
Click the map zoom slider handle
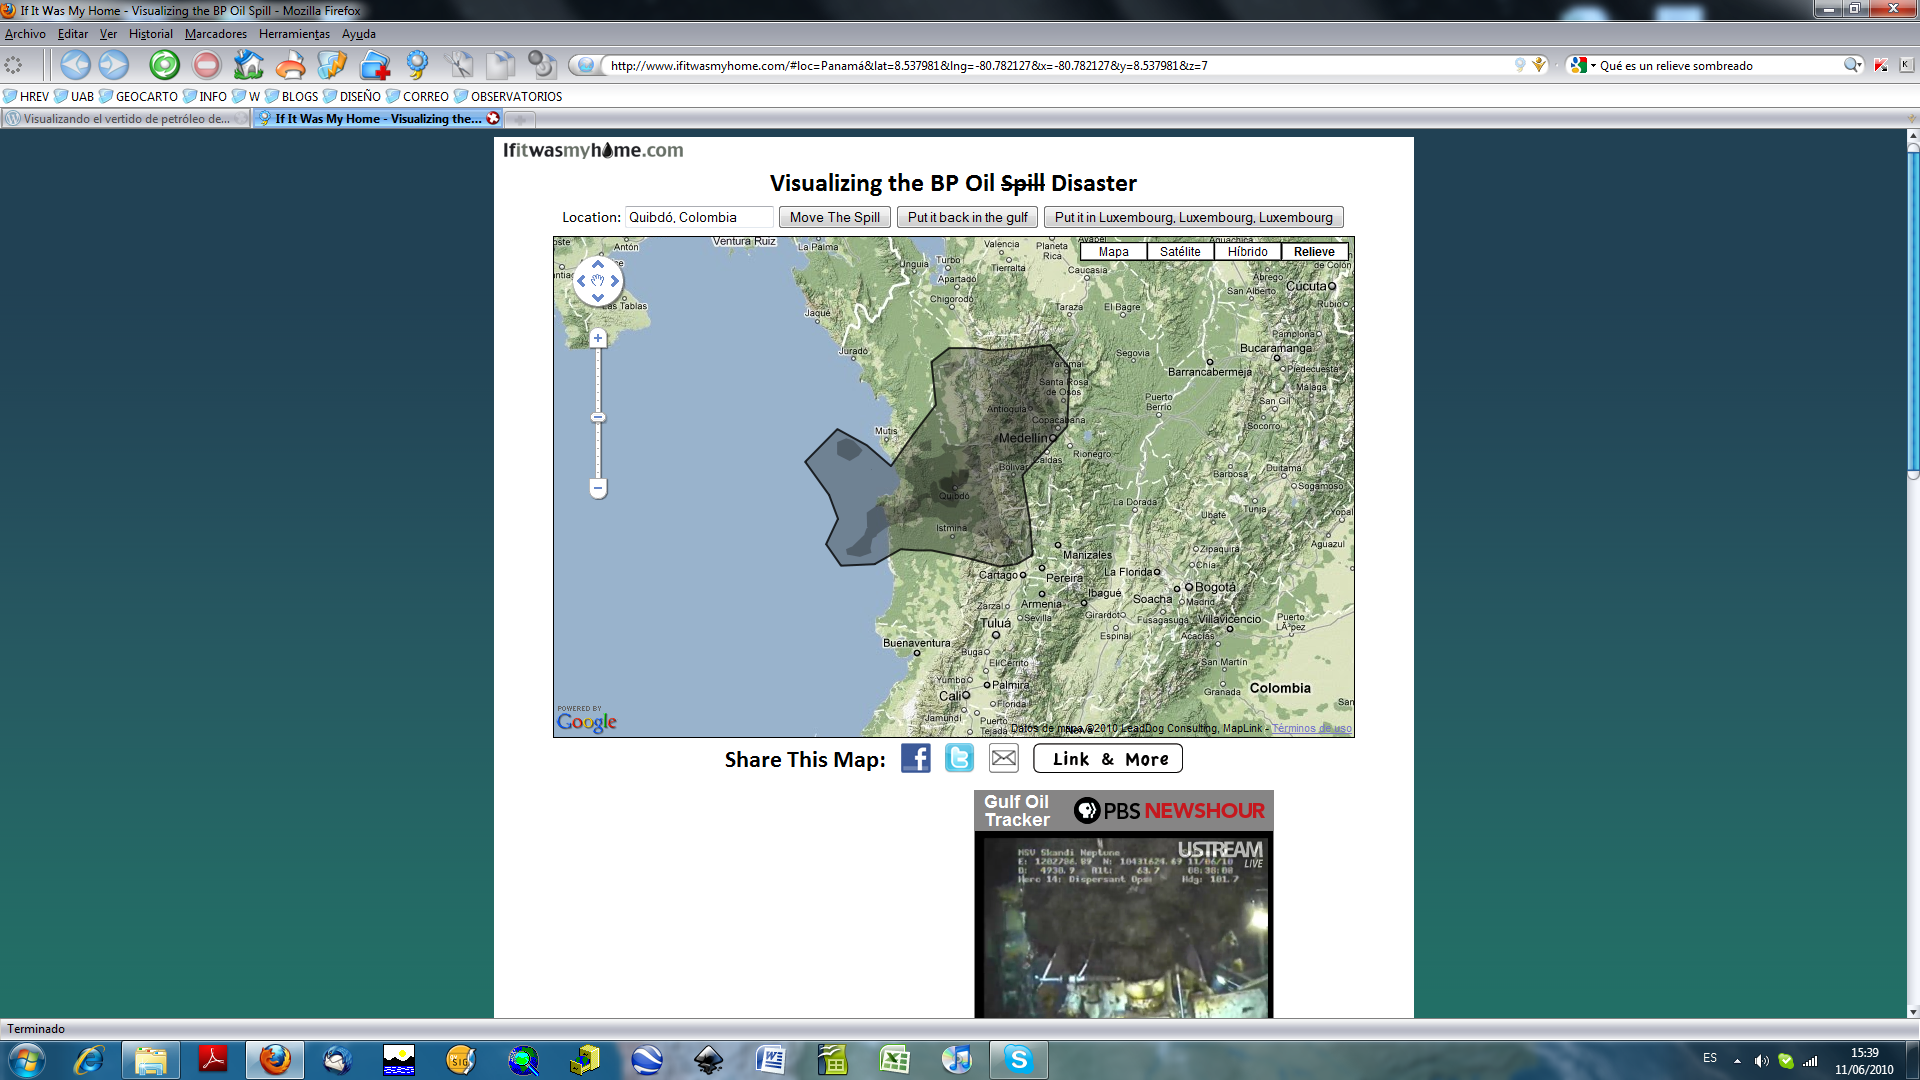[x=598, y=417]
